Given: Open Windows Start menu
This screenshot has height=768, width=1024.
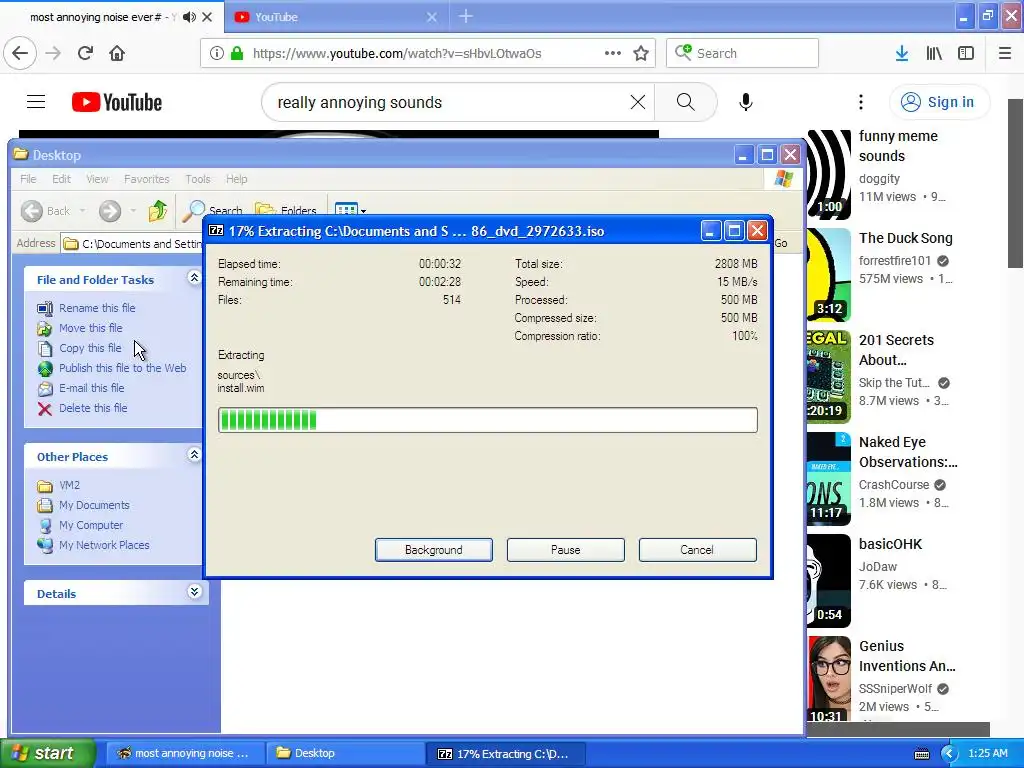Looking at the screenshot, I should click(47, 753).
